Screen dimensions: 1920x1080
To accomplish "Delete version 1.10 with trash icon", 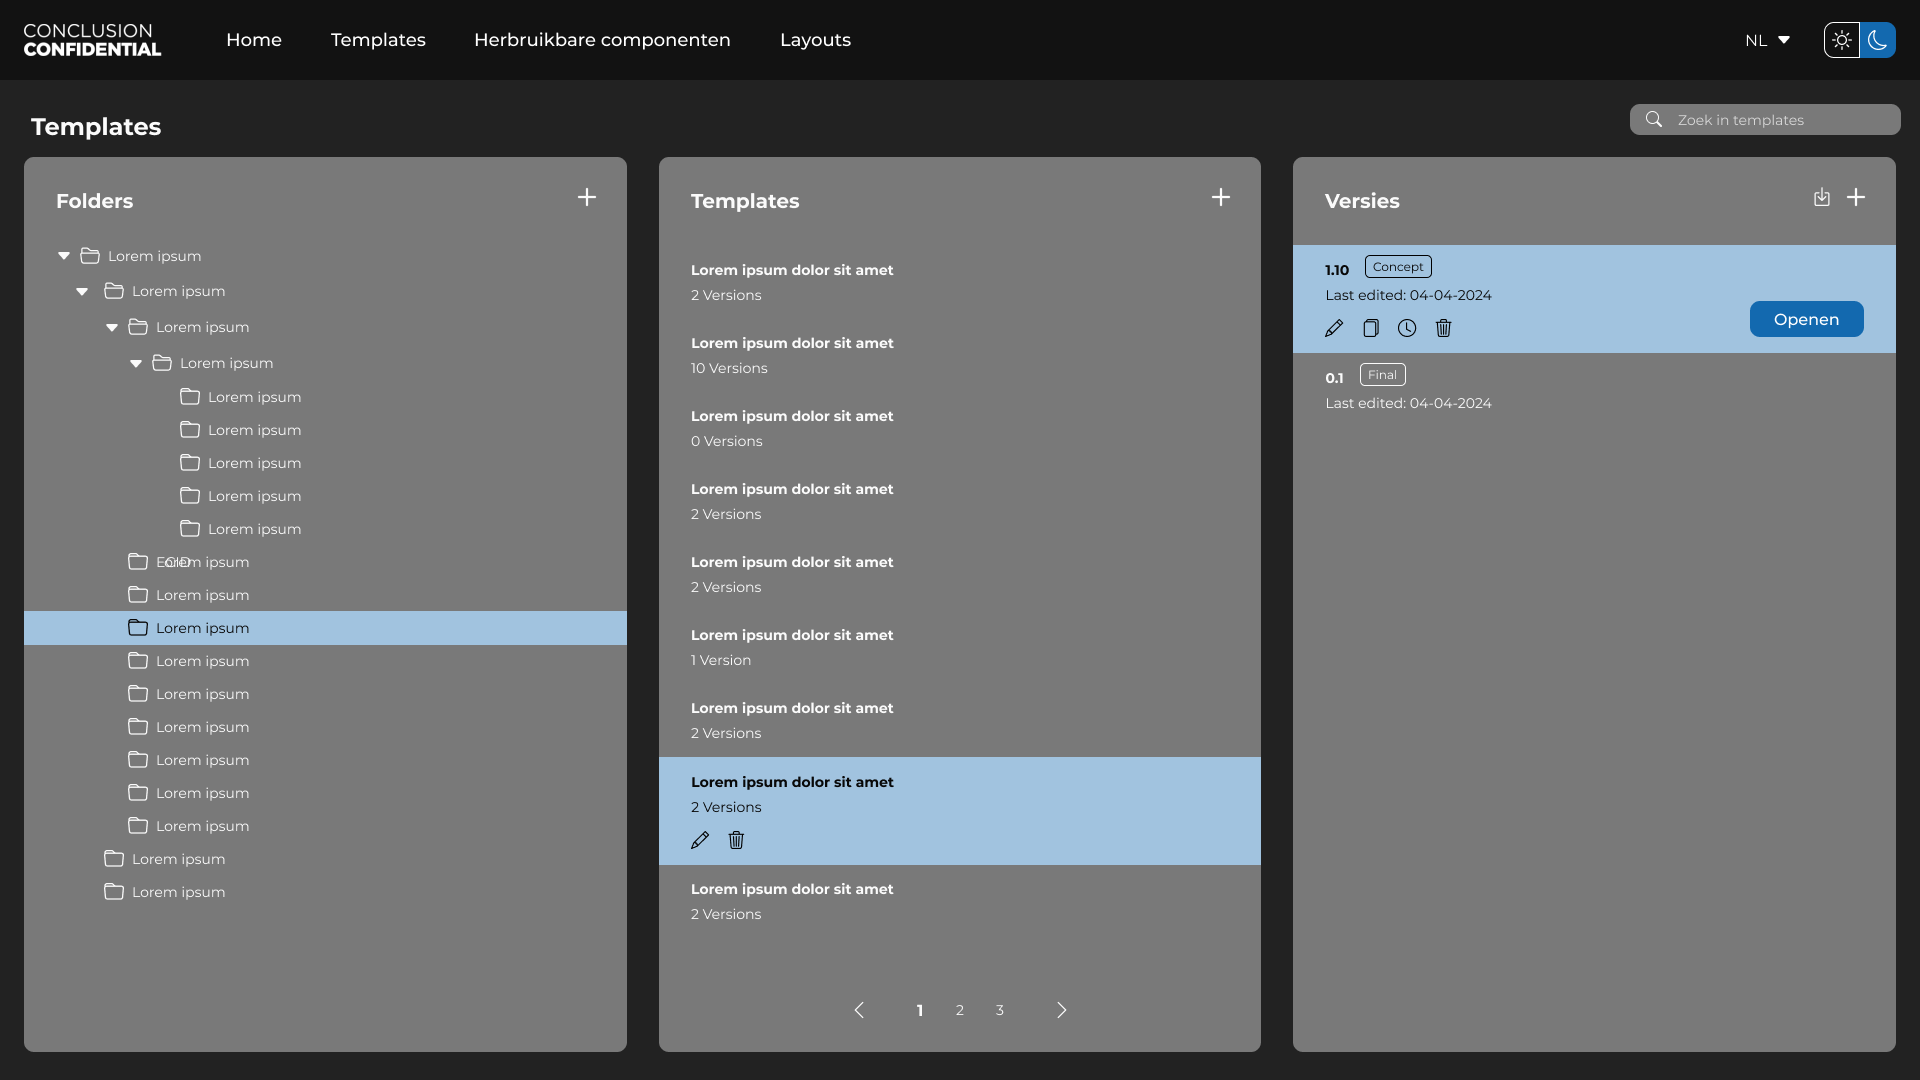I will 1444,328.
